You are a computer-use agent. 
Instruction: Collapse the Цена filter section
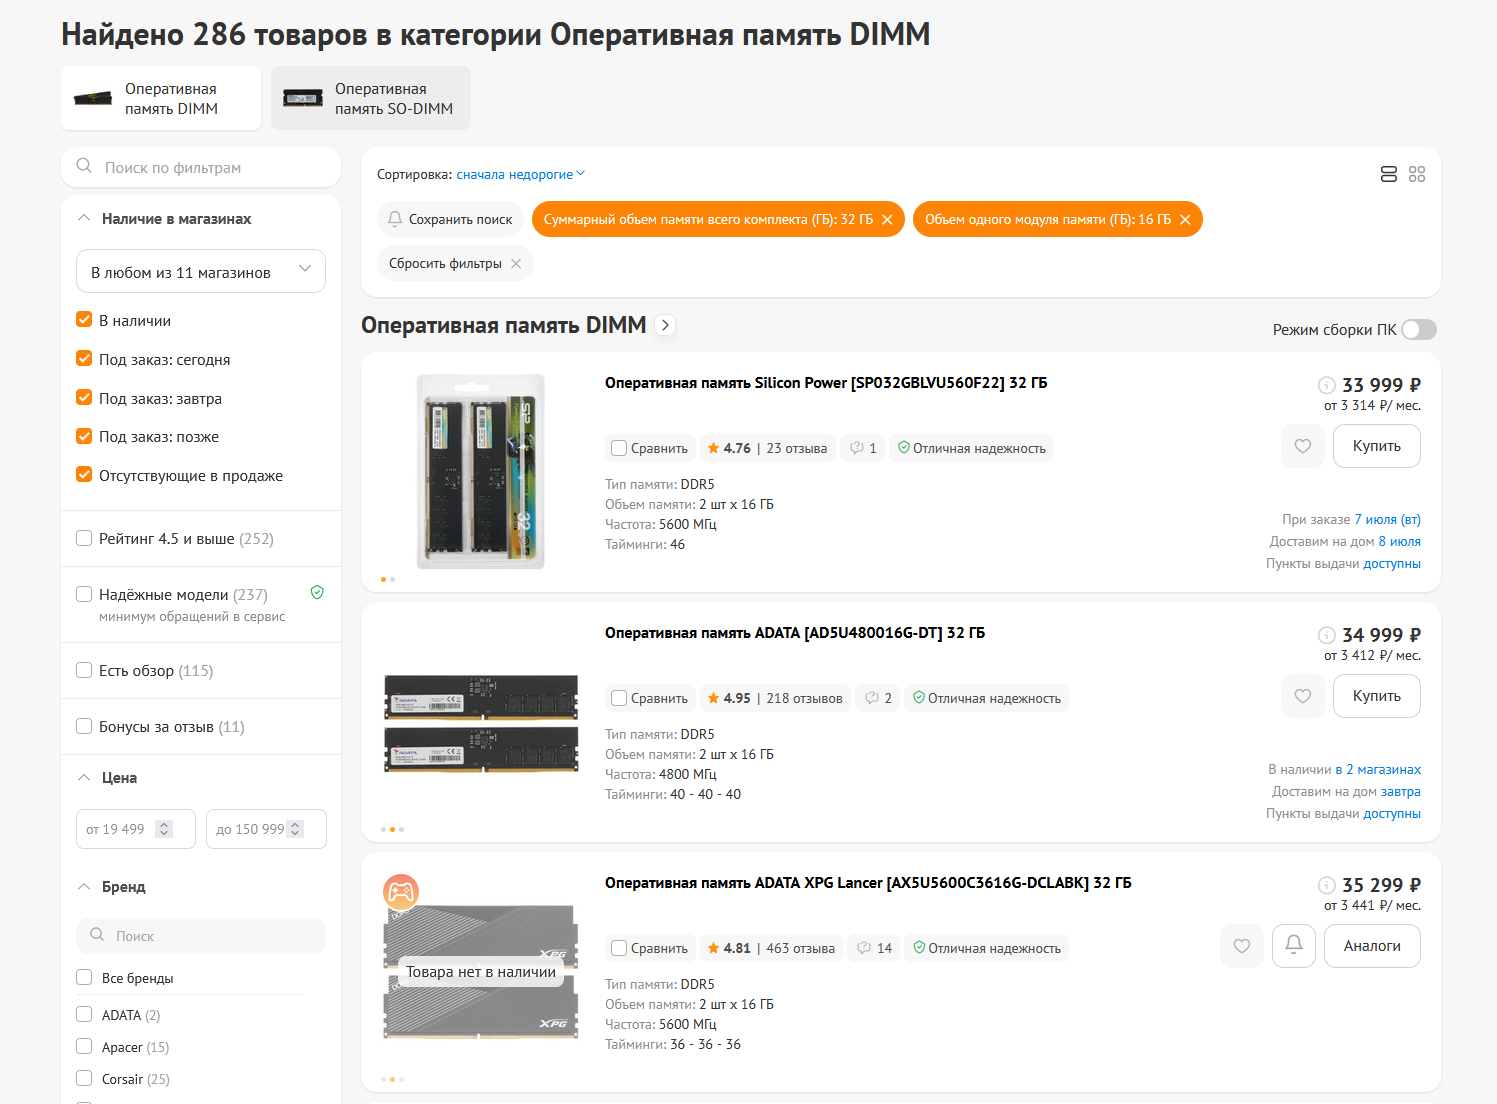click(x=84, y=777)
